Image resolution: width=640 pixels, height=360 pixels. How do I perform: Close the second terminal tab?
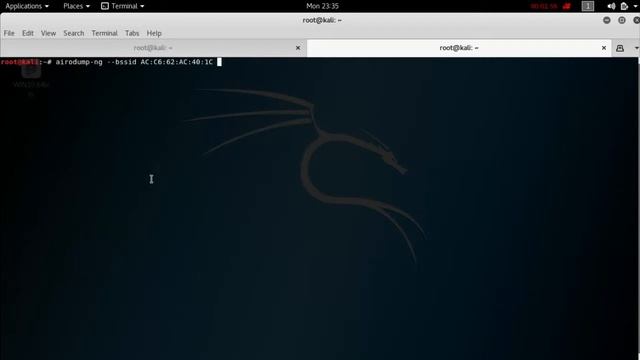tap(604, 48)
